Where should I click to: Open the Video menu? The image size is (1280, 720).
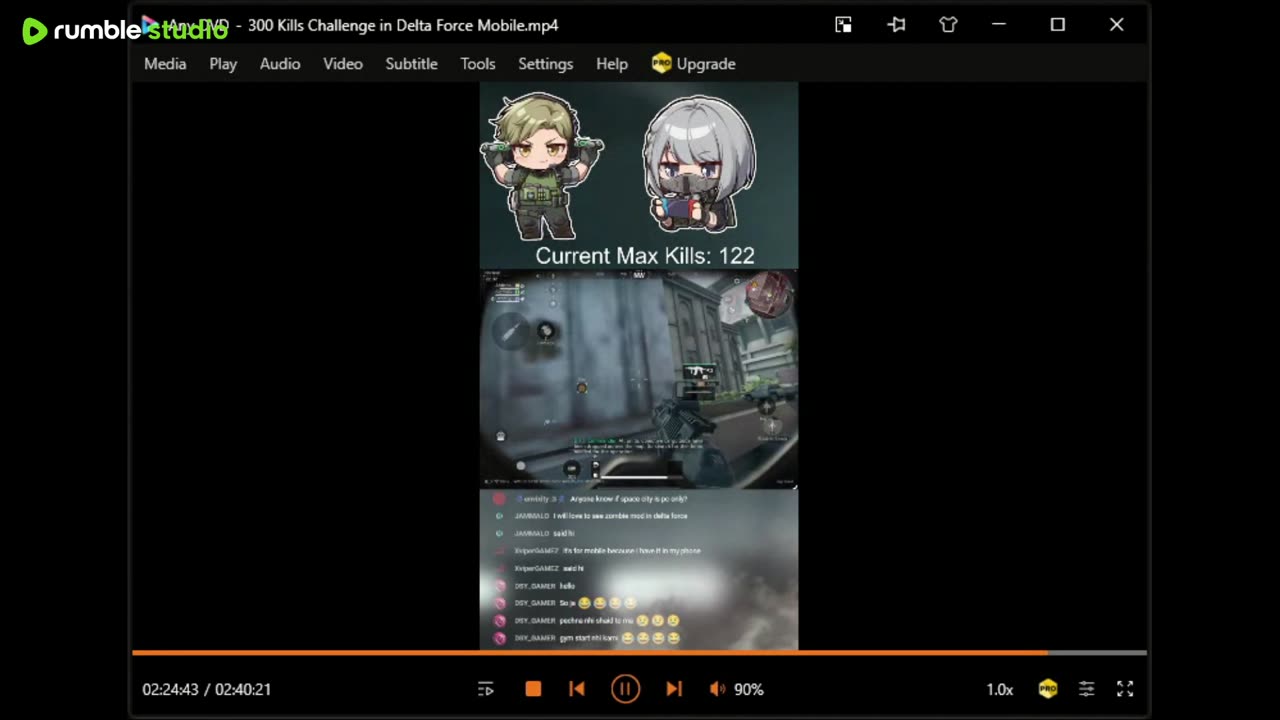pos(343,64)
